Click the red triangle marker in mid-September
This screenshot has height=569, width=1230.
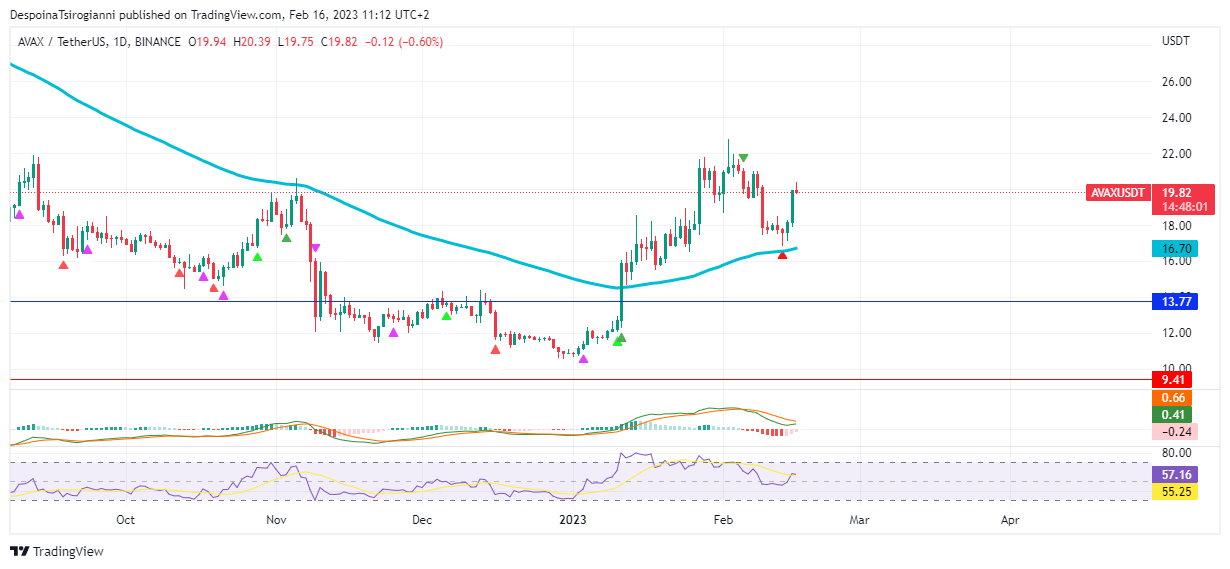tap(64, 264)
